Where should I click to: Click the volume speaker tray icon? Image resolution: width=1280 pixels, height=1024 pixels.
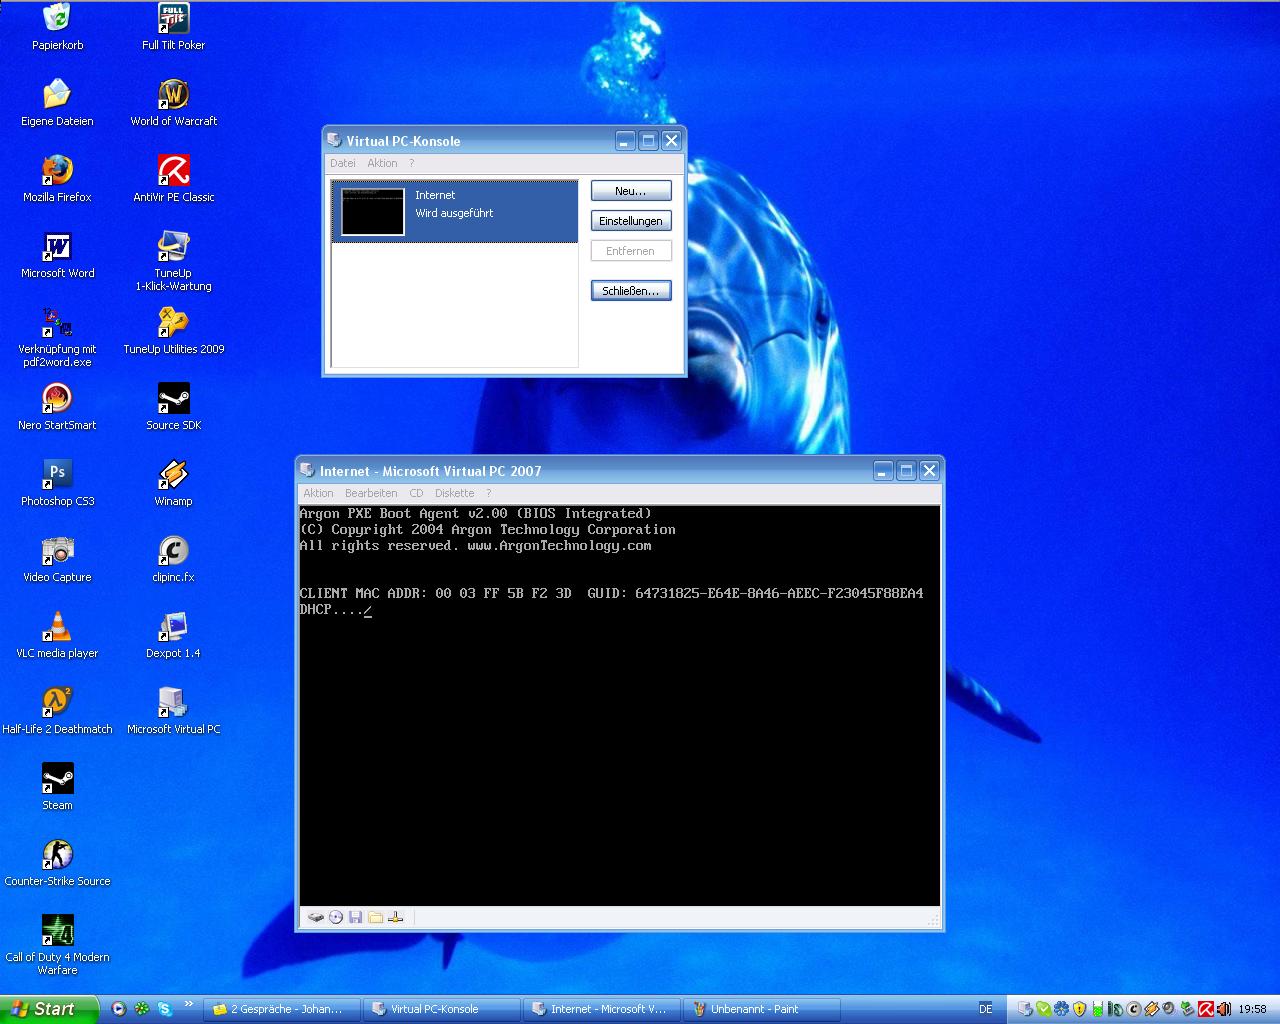1224,1009
